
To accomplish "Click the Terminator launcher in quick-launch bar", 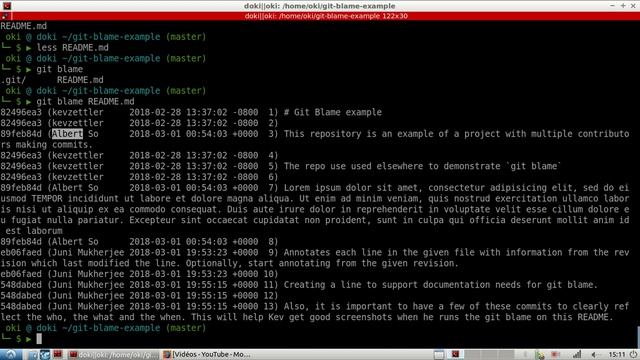I will pyautogui.click(x=57, y=354).
